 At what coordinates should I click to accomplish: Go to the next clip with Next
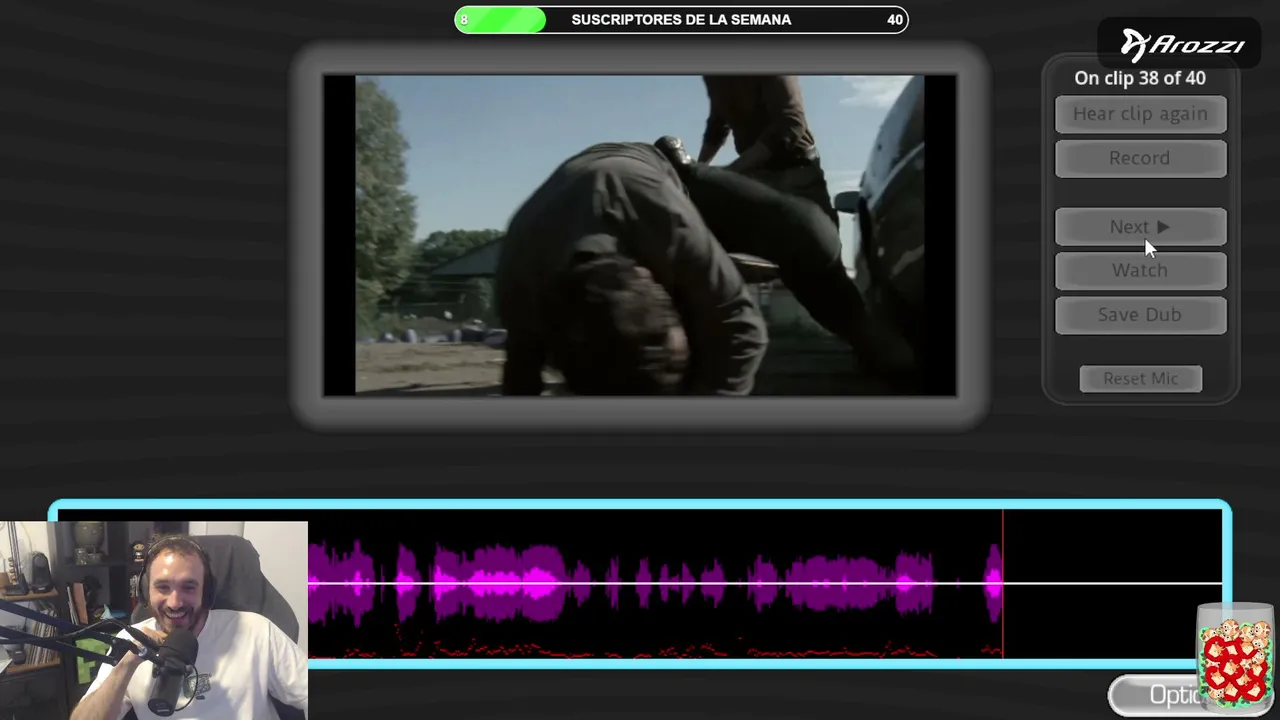pyautogui.click(x=1140, y=227)
